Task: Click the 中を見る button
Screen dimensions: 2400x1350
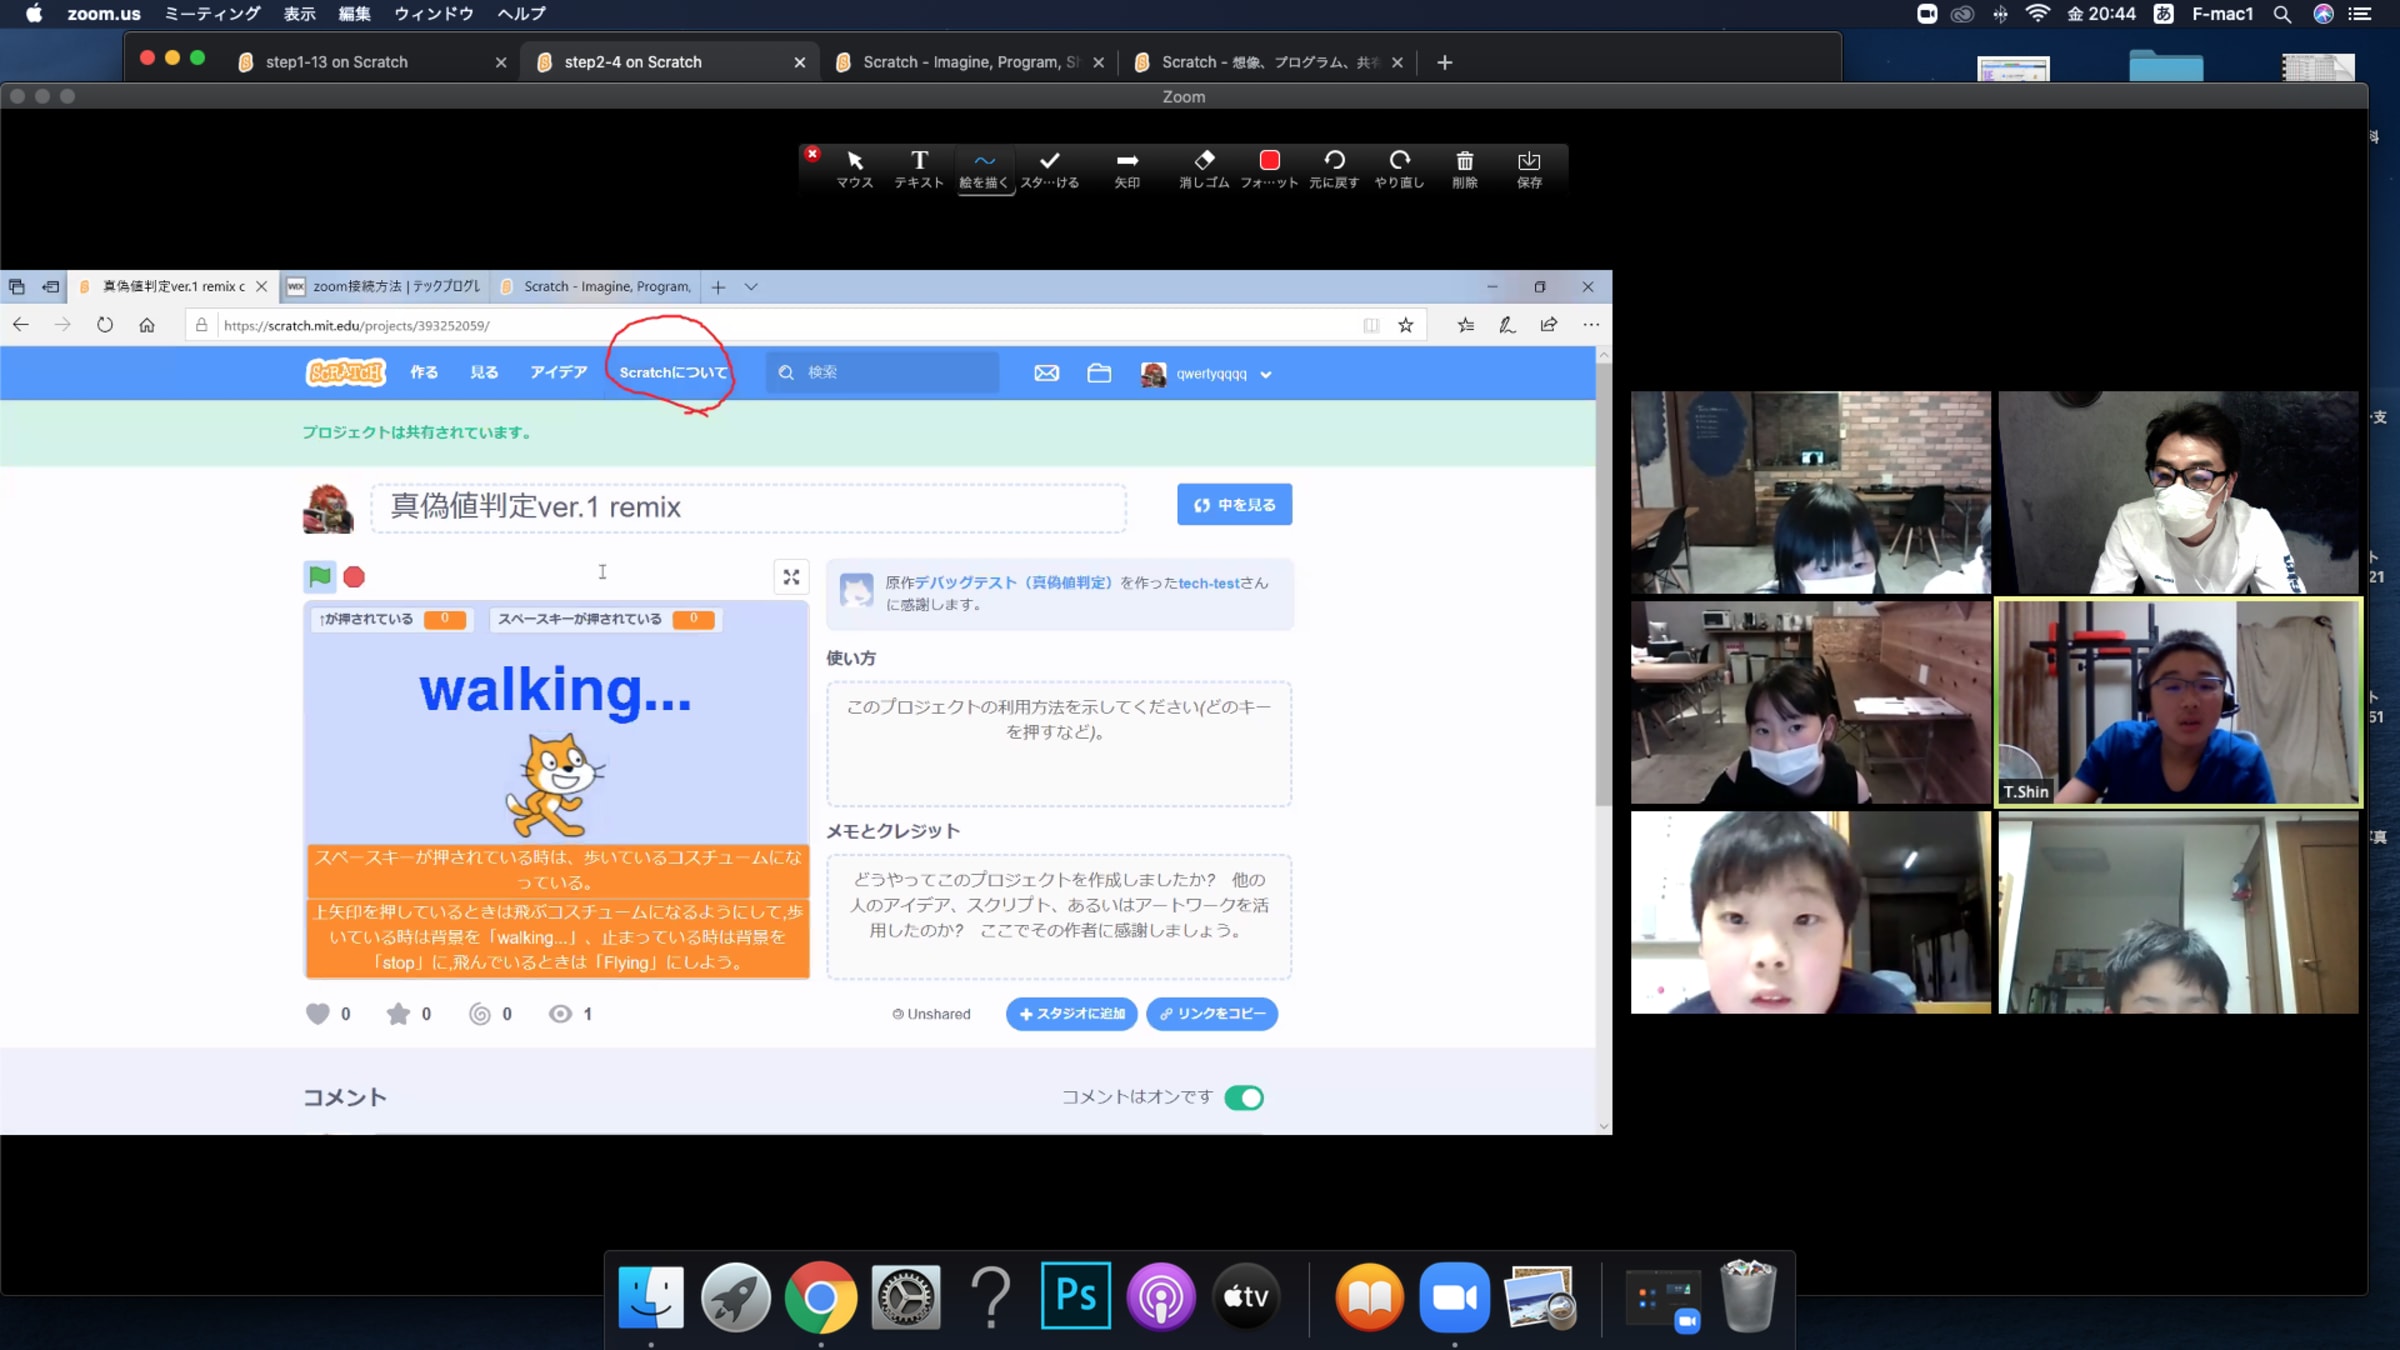Action: (1234, 505)
